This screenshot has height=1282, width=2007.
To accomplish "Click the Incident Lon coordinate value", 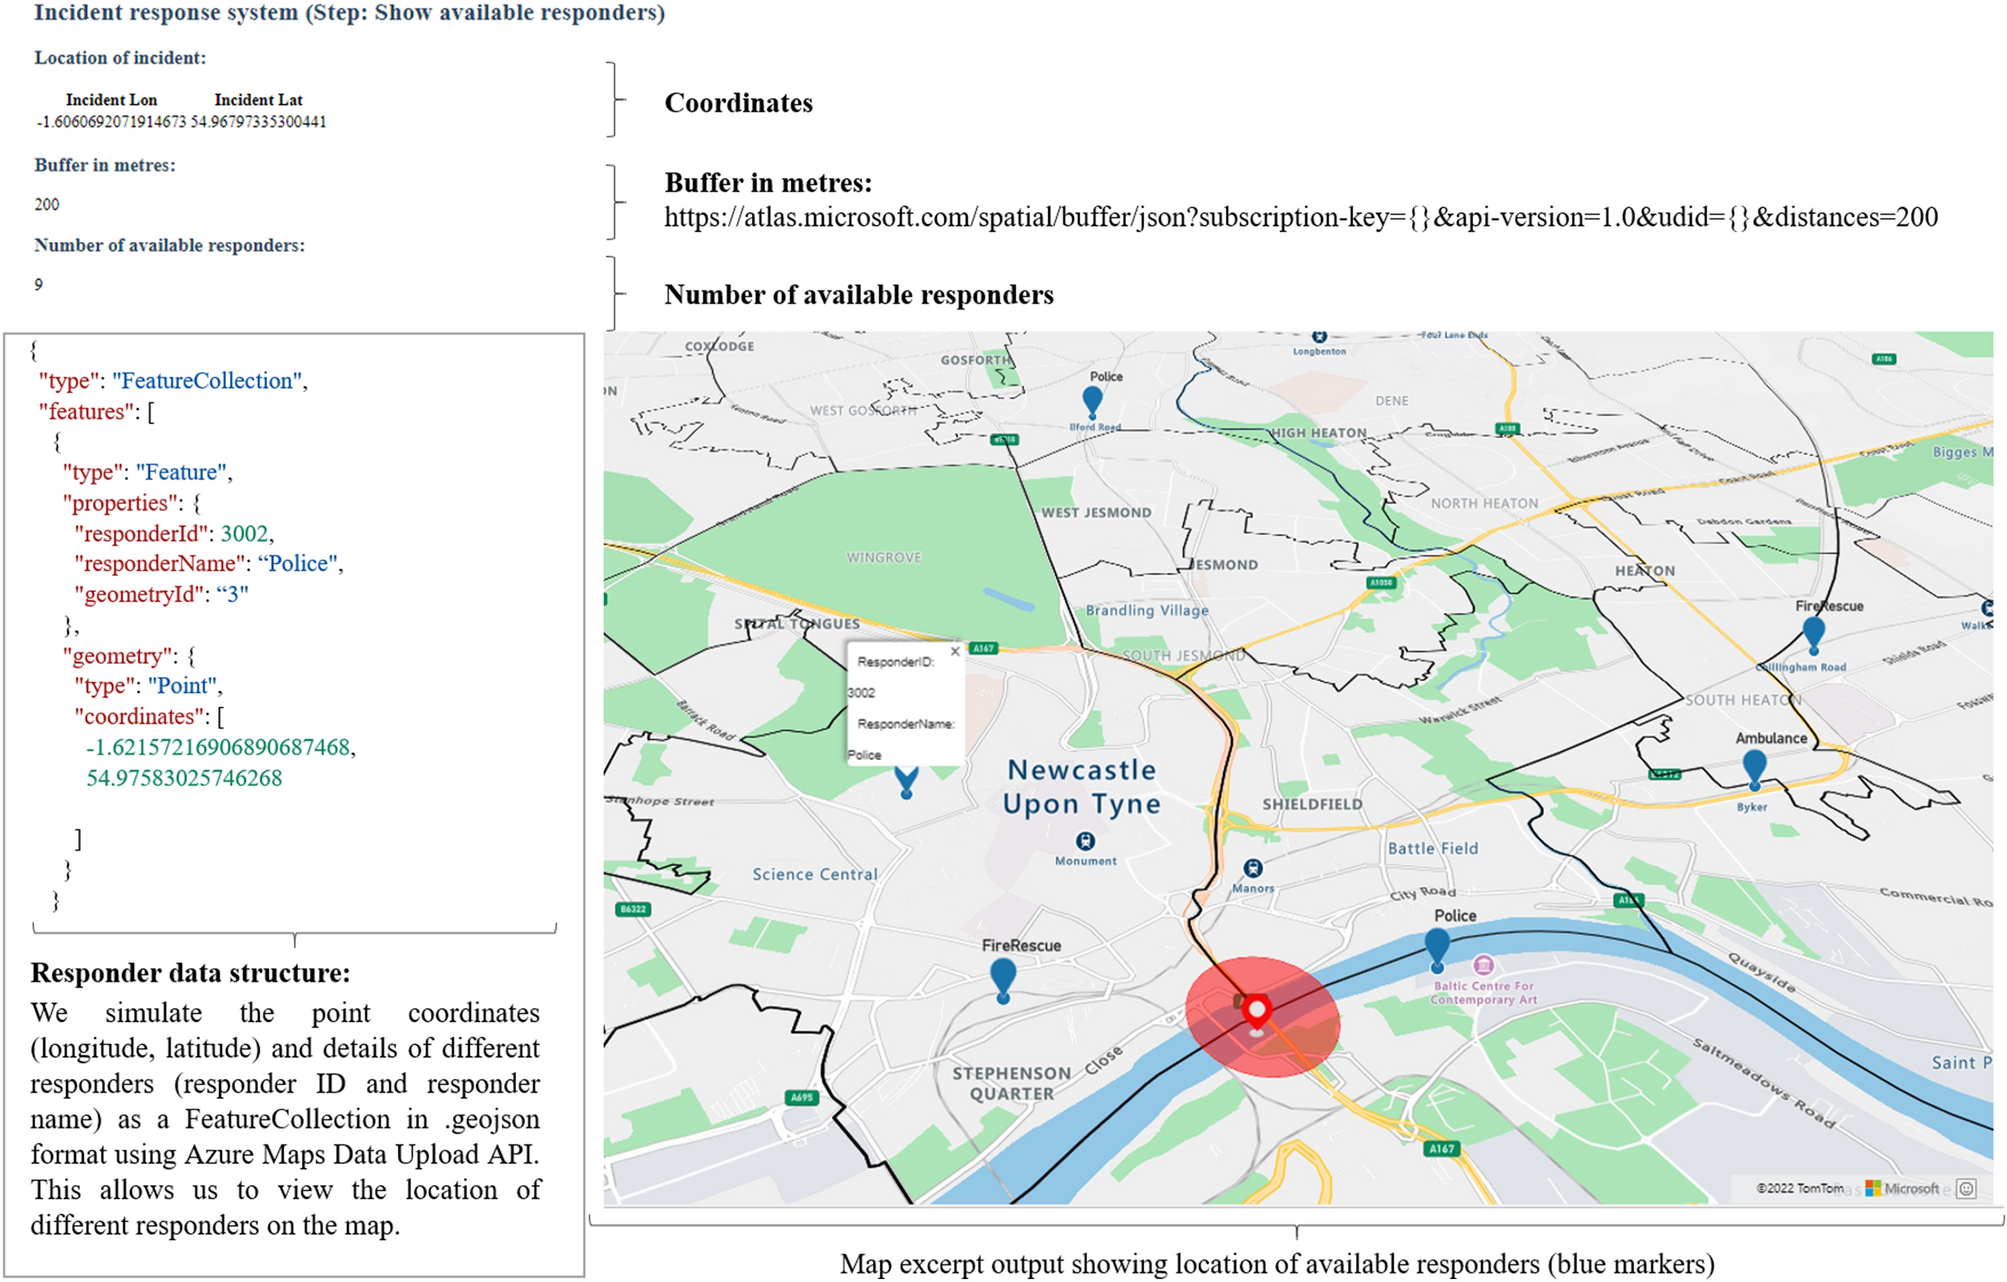I will click(x=111, y=122).
